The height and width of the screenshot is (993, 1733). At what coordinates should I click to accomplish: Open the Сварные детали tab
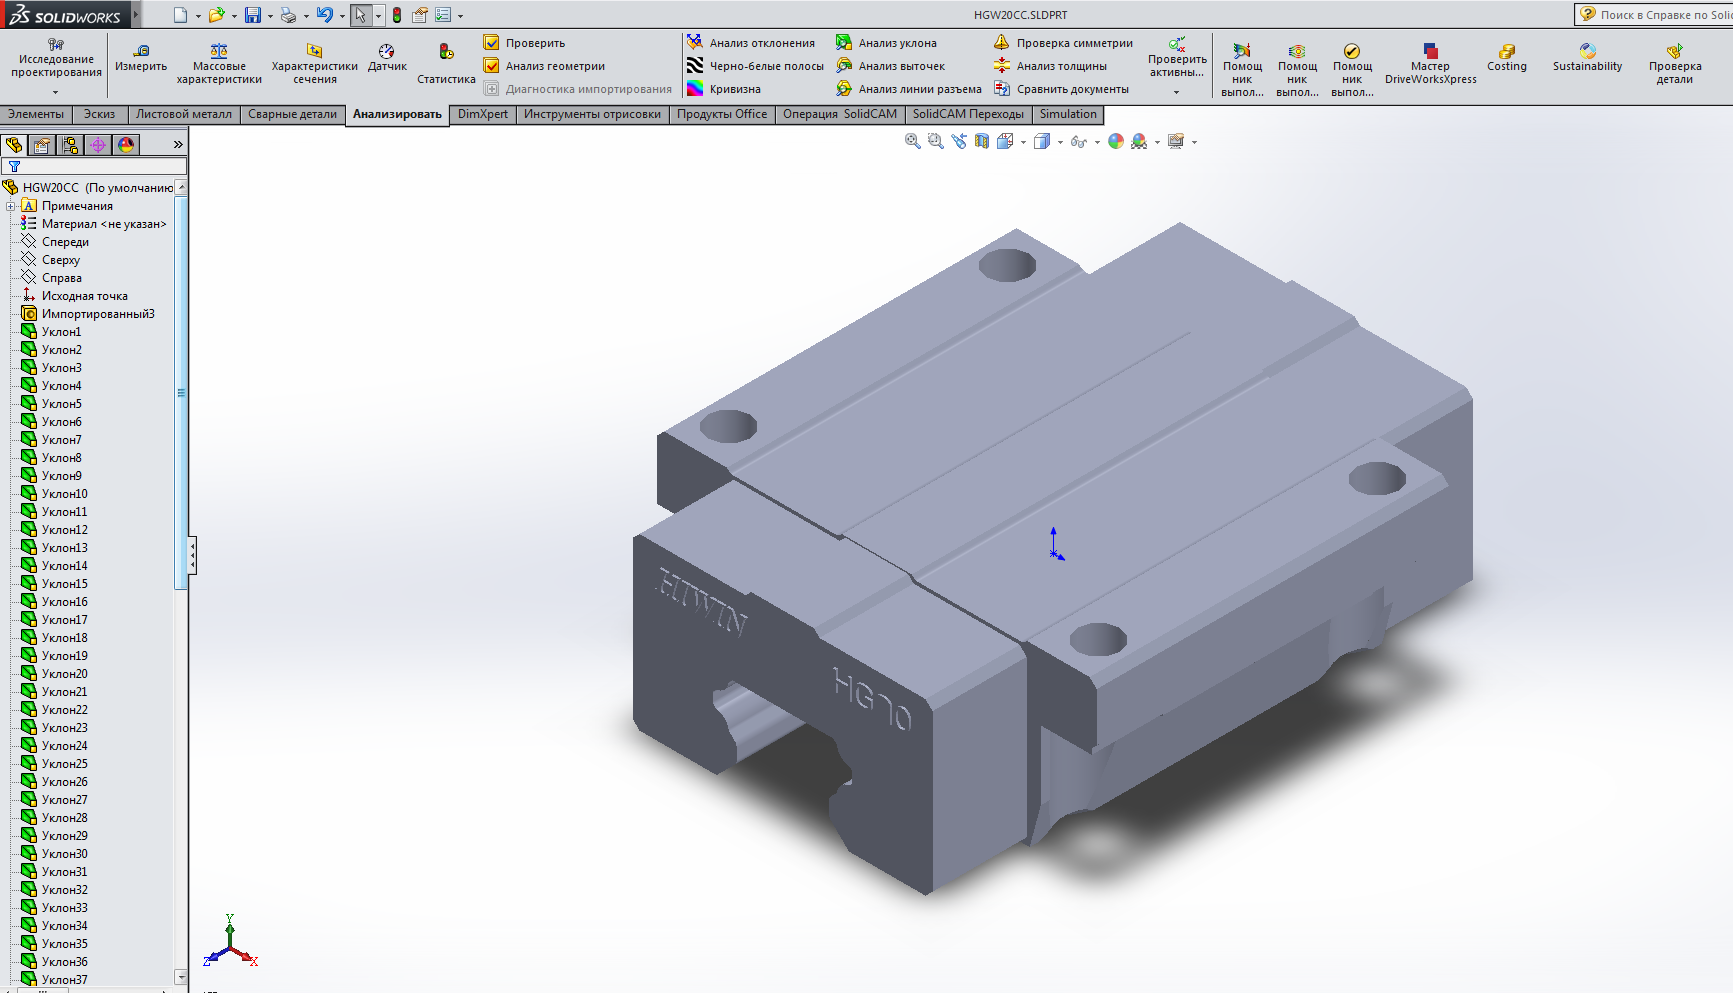point(292,114)
